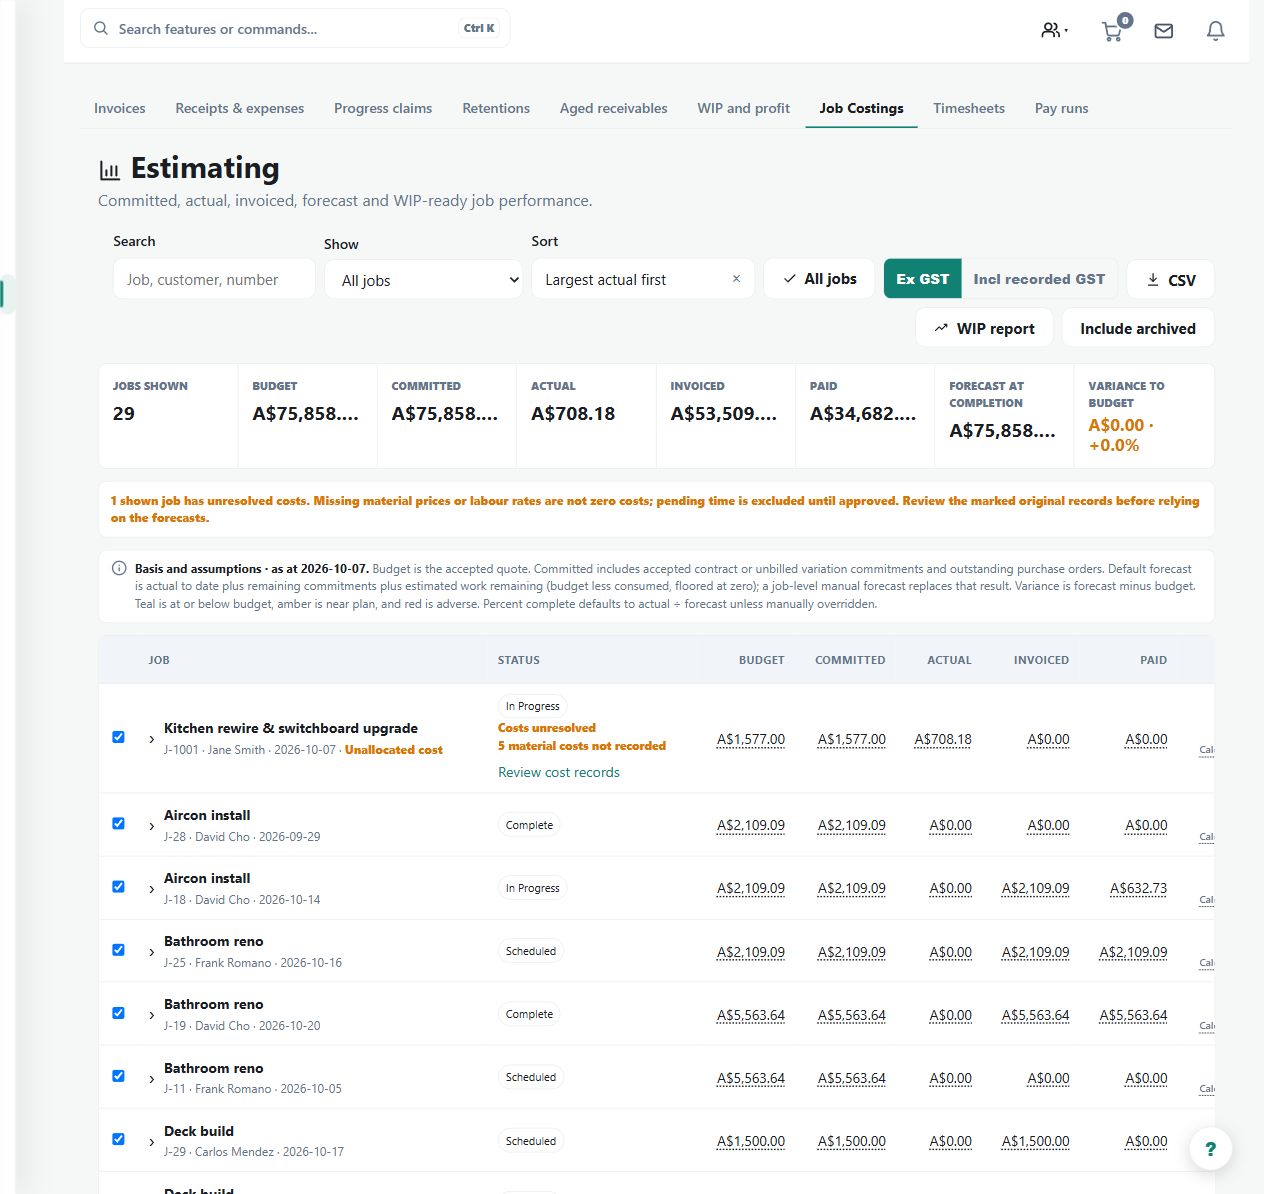Screen dimensions: 1264x1194
Task: Expand the Kitchen rewire & switchboard upgrade row
Action: (x=151, y=740)
